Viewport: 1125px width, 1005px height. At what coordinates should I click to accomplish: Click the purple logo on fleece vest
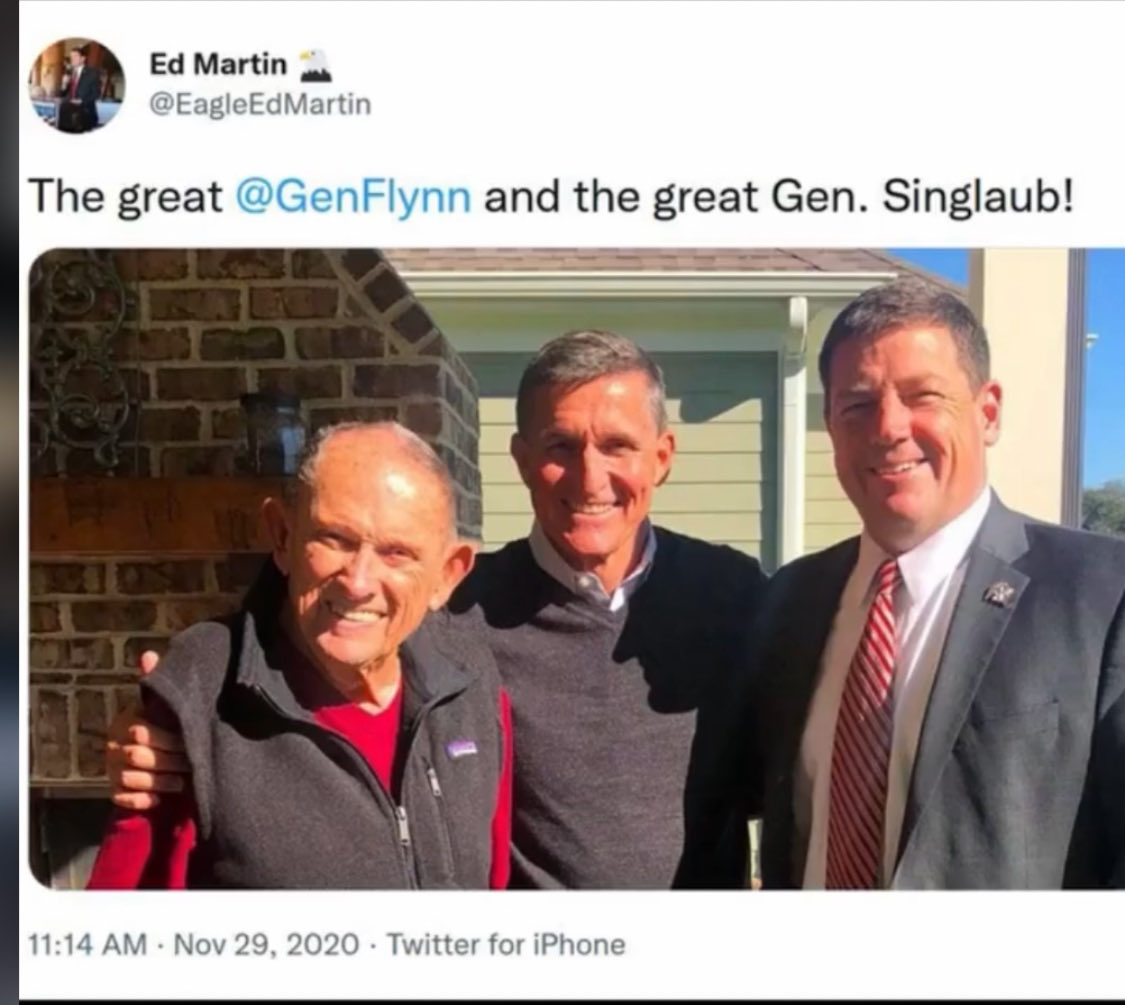(458, 749)
